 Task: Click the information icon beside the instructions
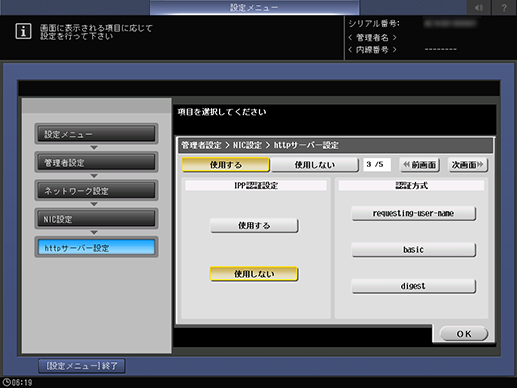click(23, 31)
